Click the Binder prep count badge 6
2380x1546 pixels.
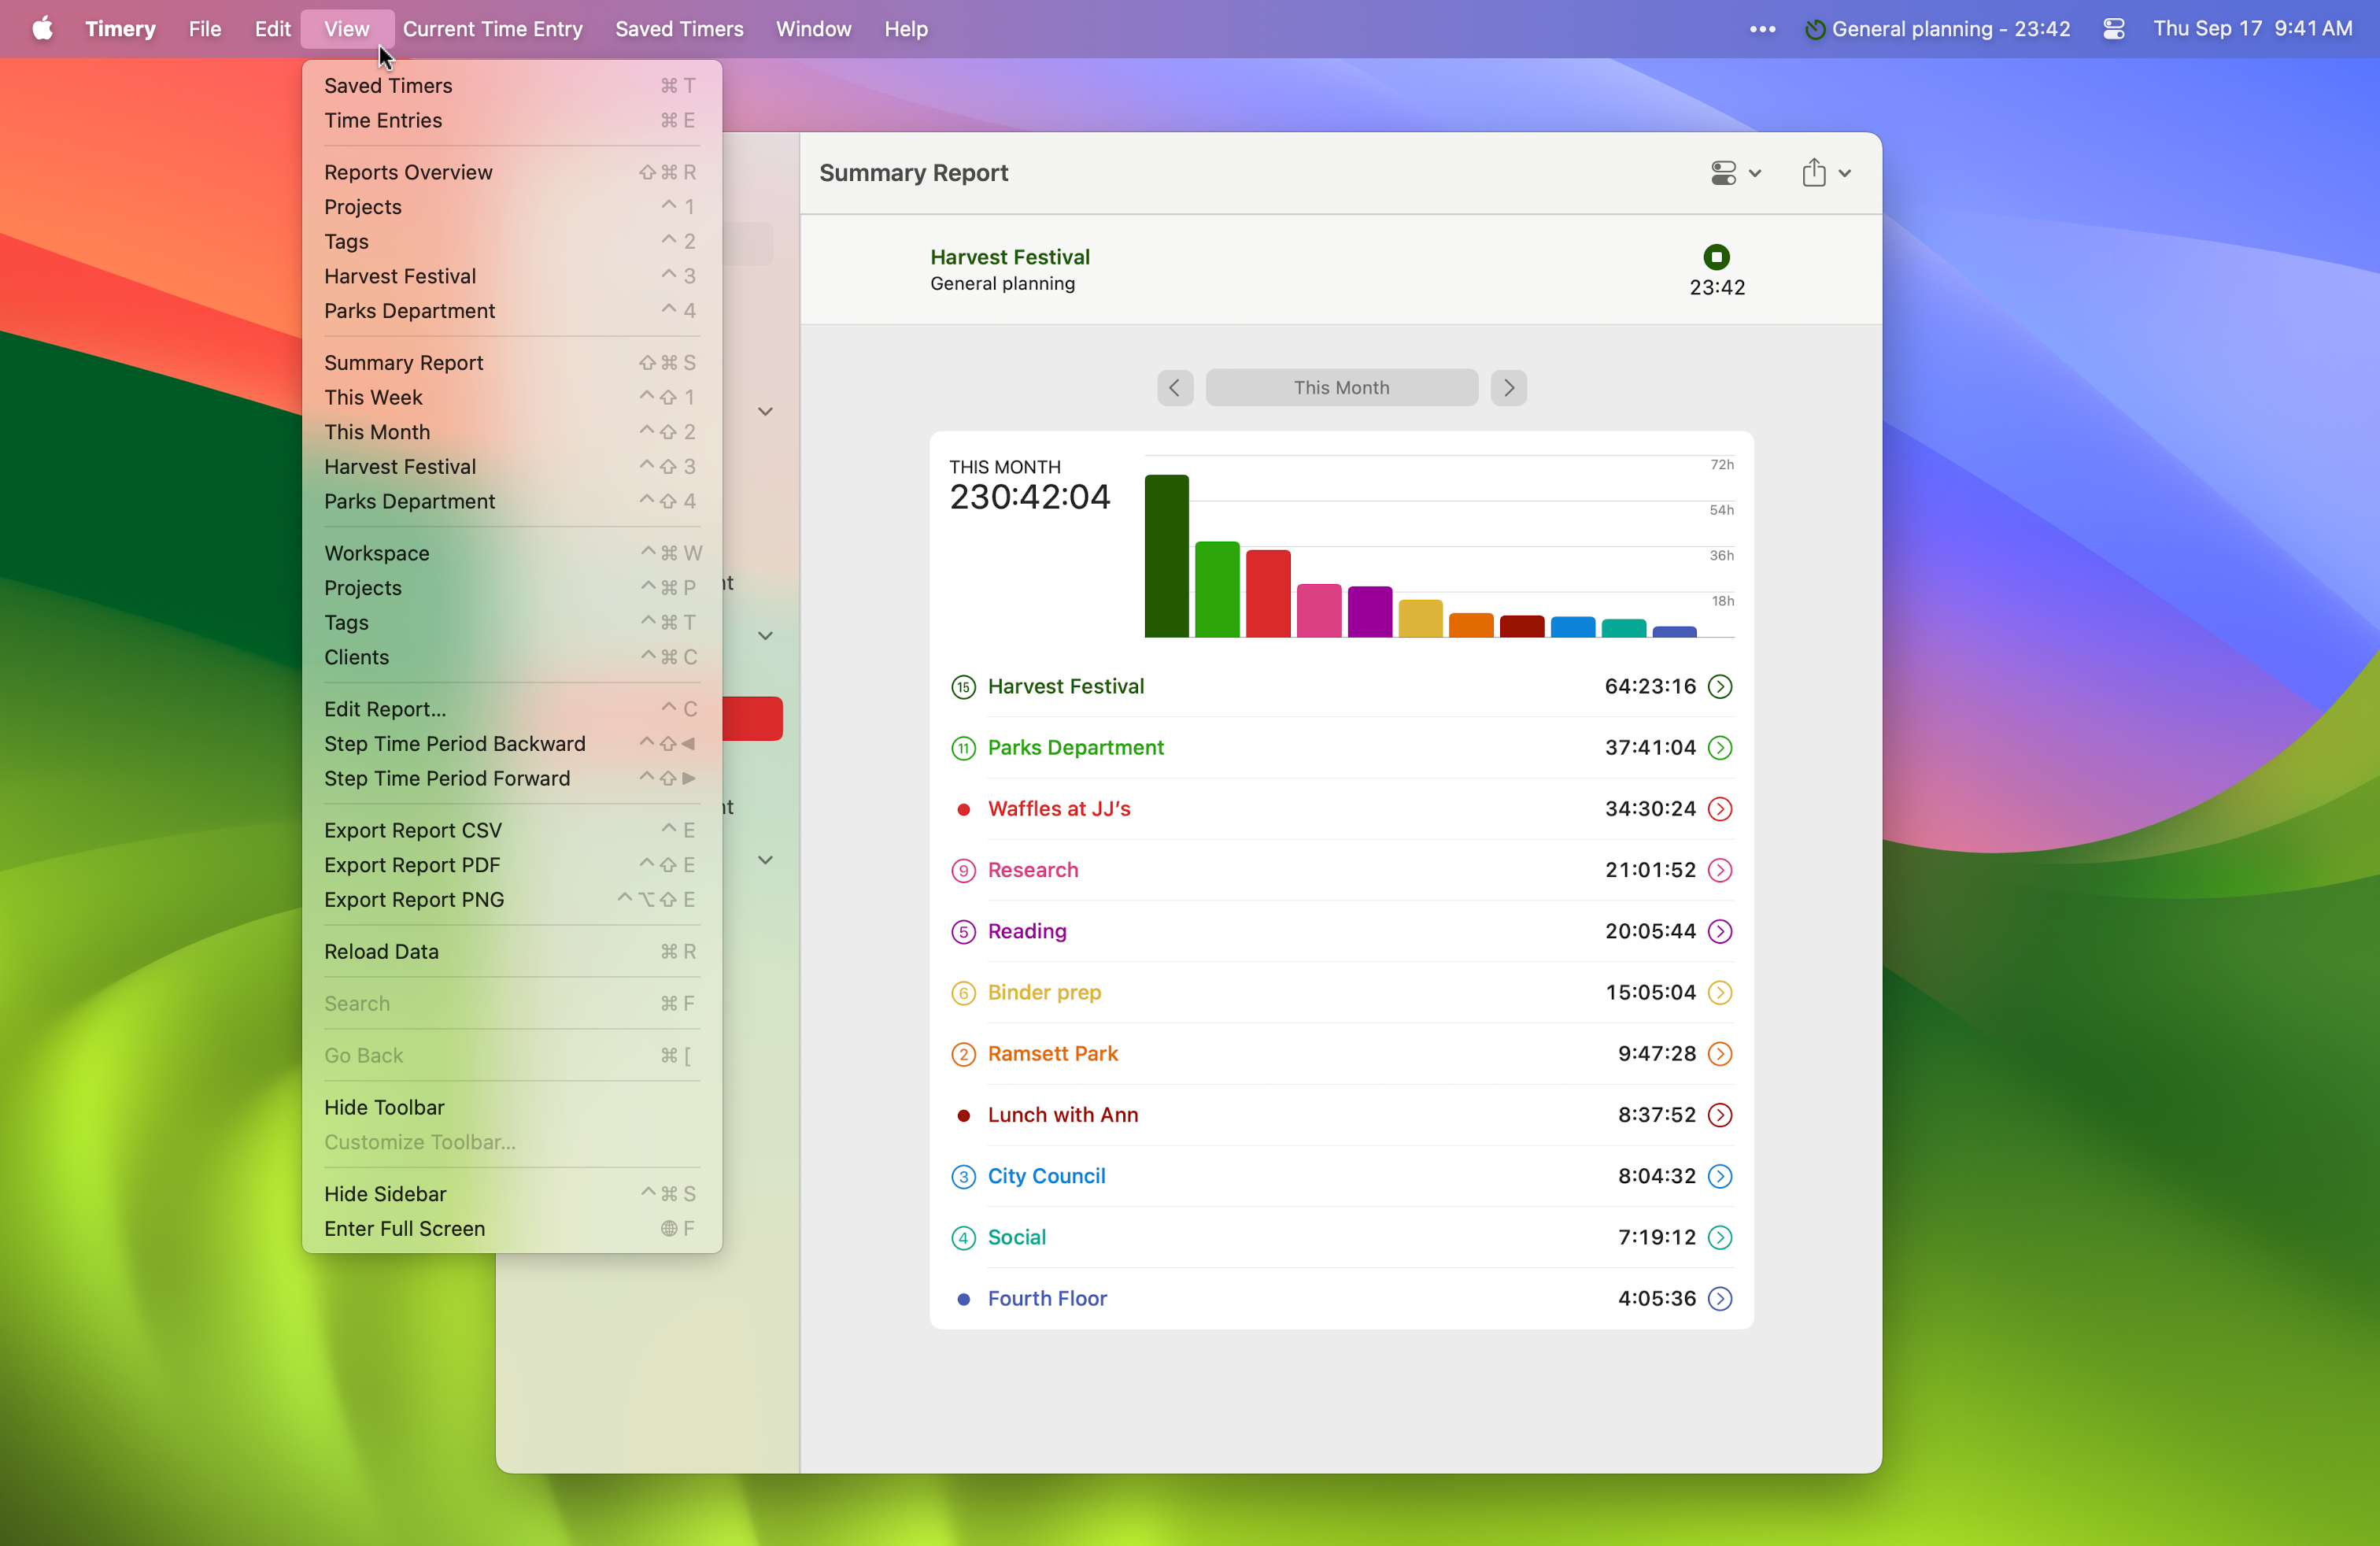click(963, 993)
